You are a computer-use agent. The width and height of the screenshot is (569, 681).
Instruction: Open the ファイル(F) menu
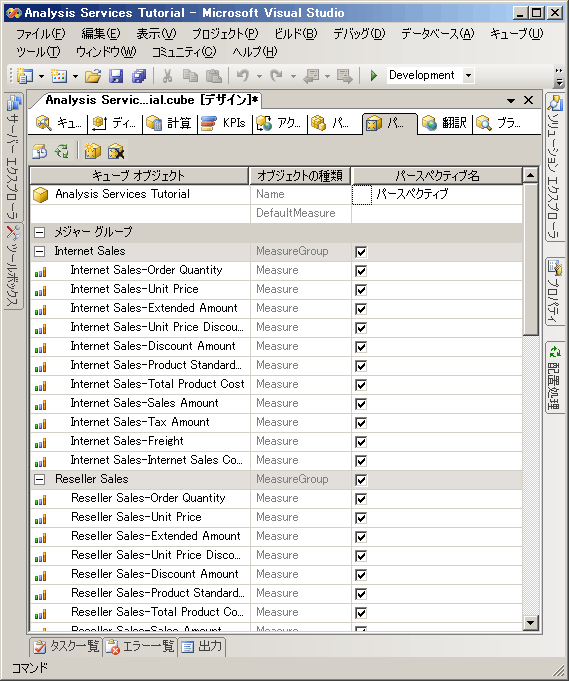pyautogui.click(x=40, y=33)
